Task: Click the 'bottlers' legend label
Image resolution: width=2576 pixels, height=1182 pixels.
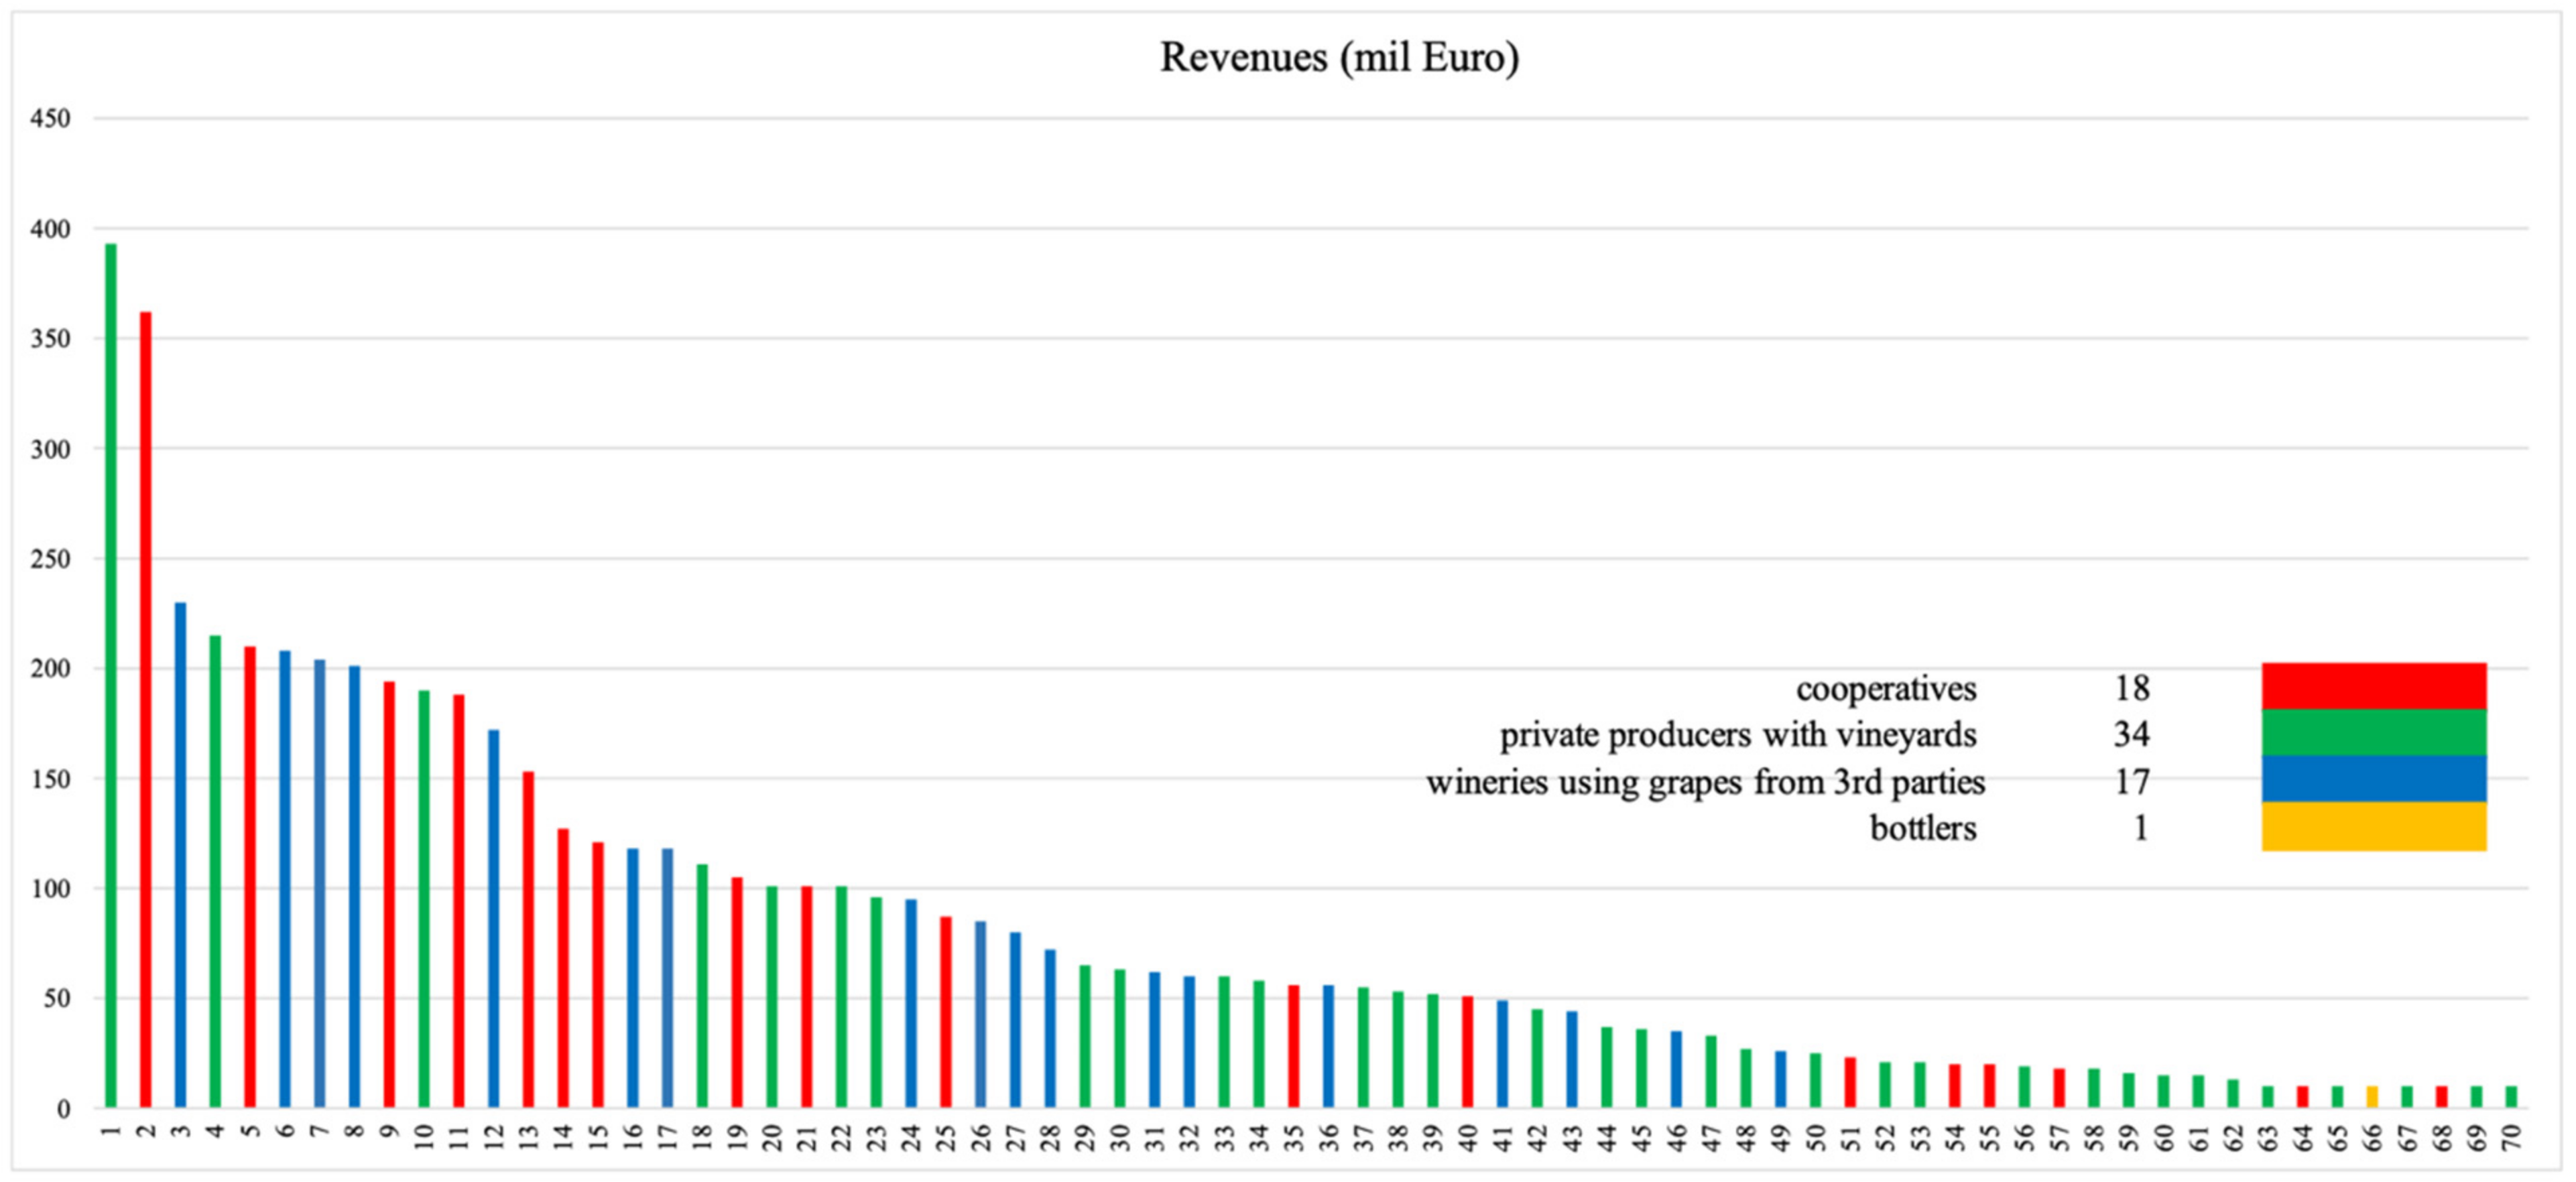Action: 1923,828
